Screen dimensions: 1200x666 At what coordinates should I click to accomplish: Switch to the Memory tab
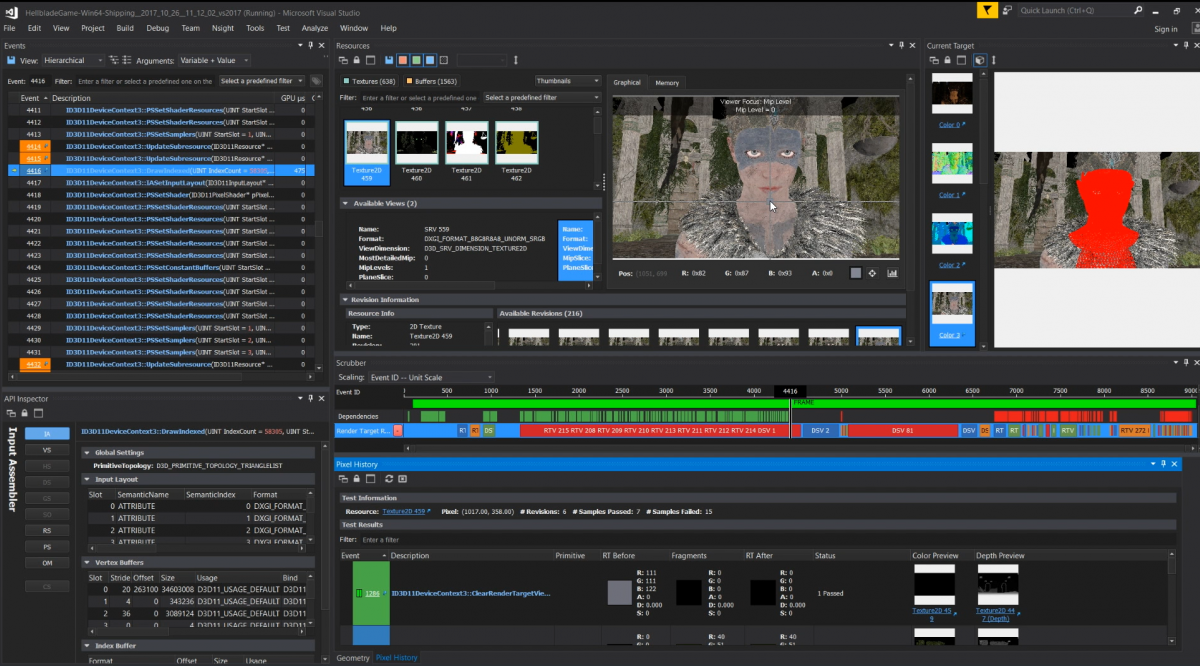(x=667, y=82)
